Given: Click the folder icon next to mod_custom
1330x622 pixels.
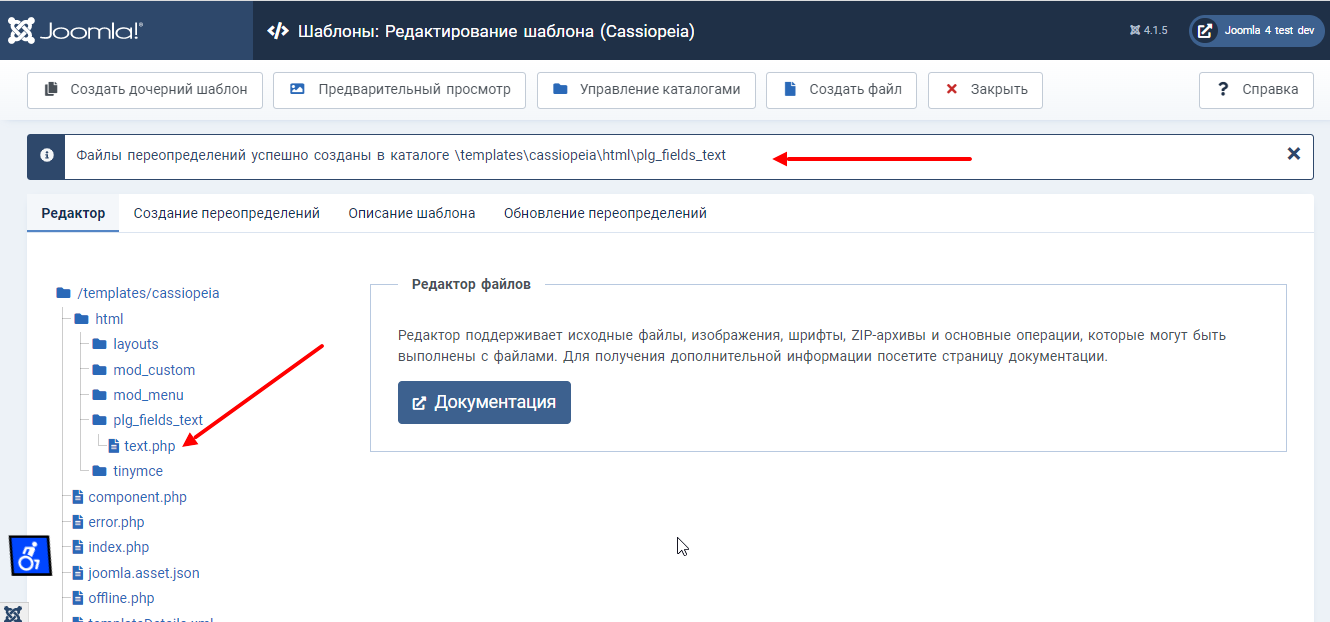Looking at the screenshot, I should (x=100, y=370).
